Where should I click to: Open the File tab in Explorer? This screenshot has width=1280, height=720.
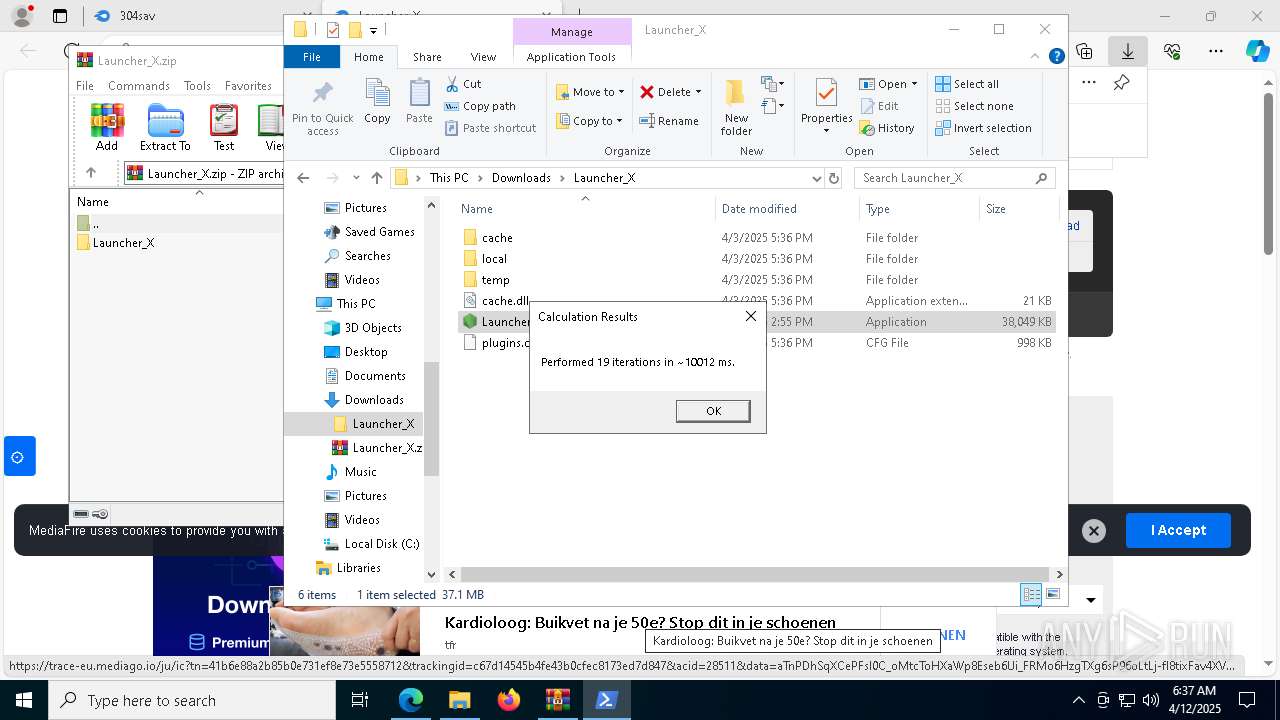[312, 57]
